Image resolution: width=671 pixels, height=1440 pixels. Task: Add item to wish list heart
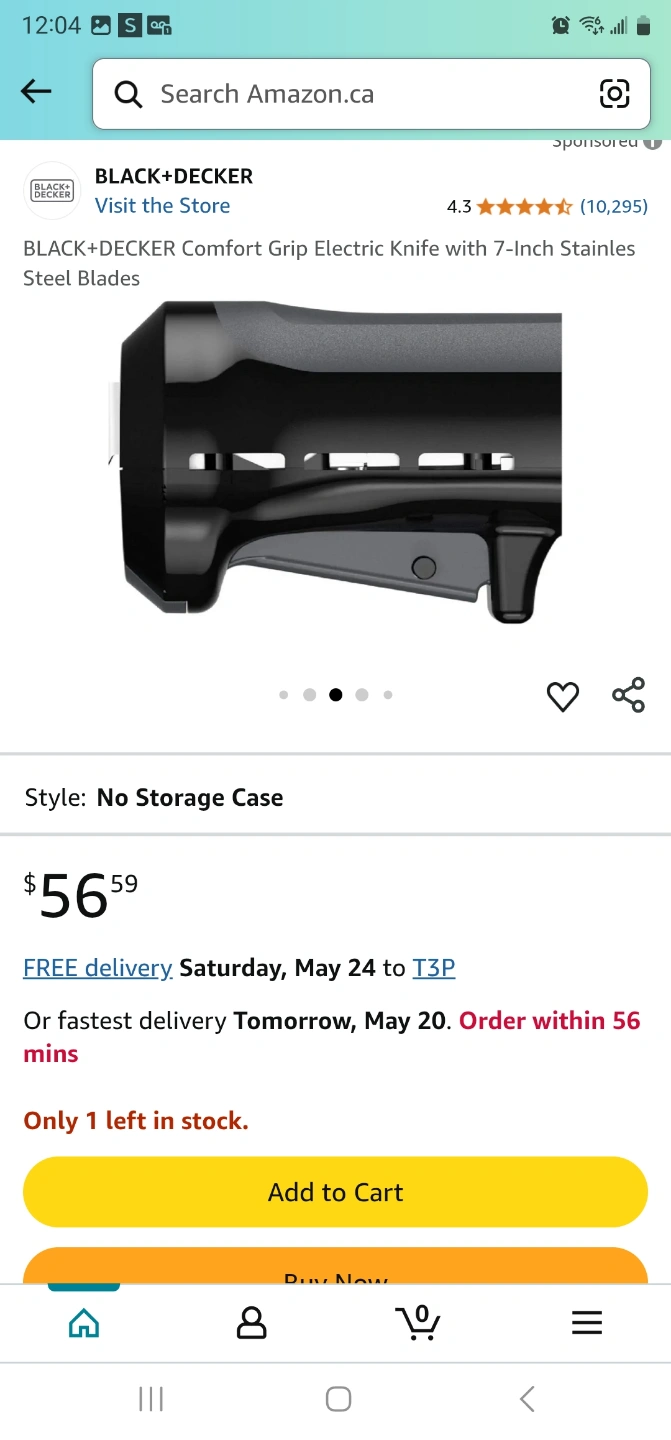click(563, 696)
